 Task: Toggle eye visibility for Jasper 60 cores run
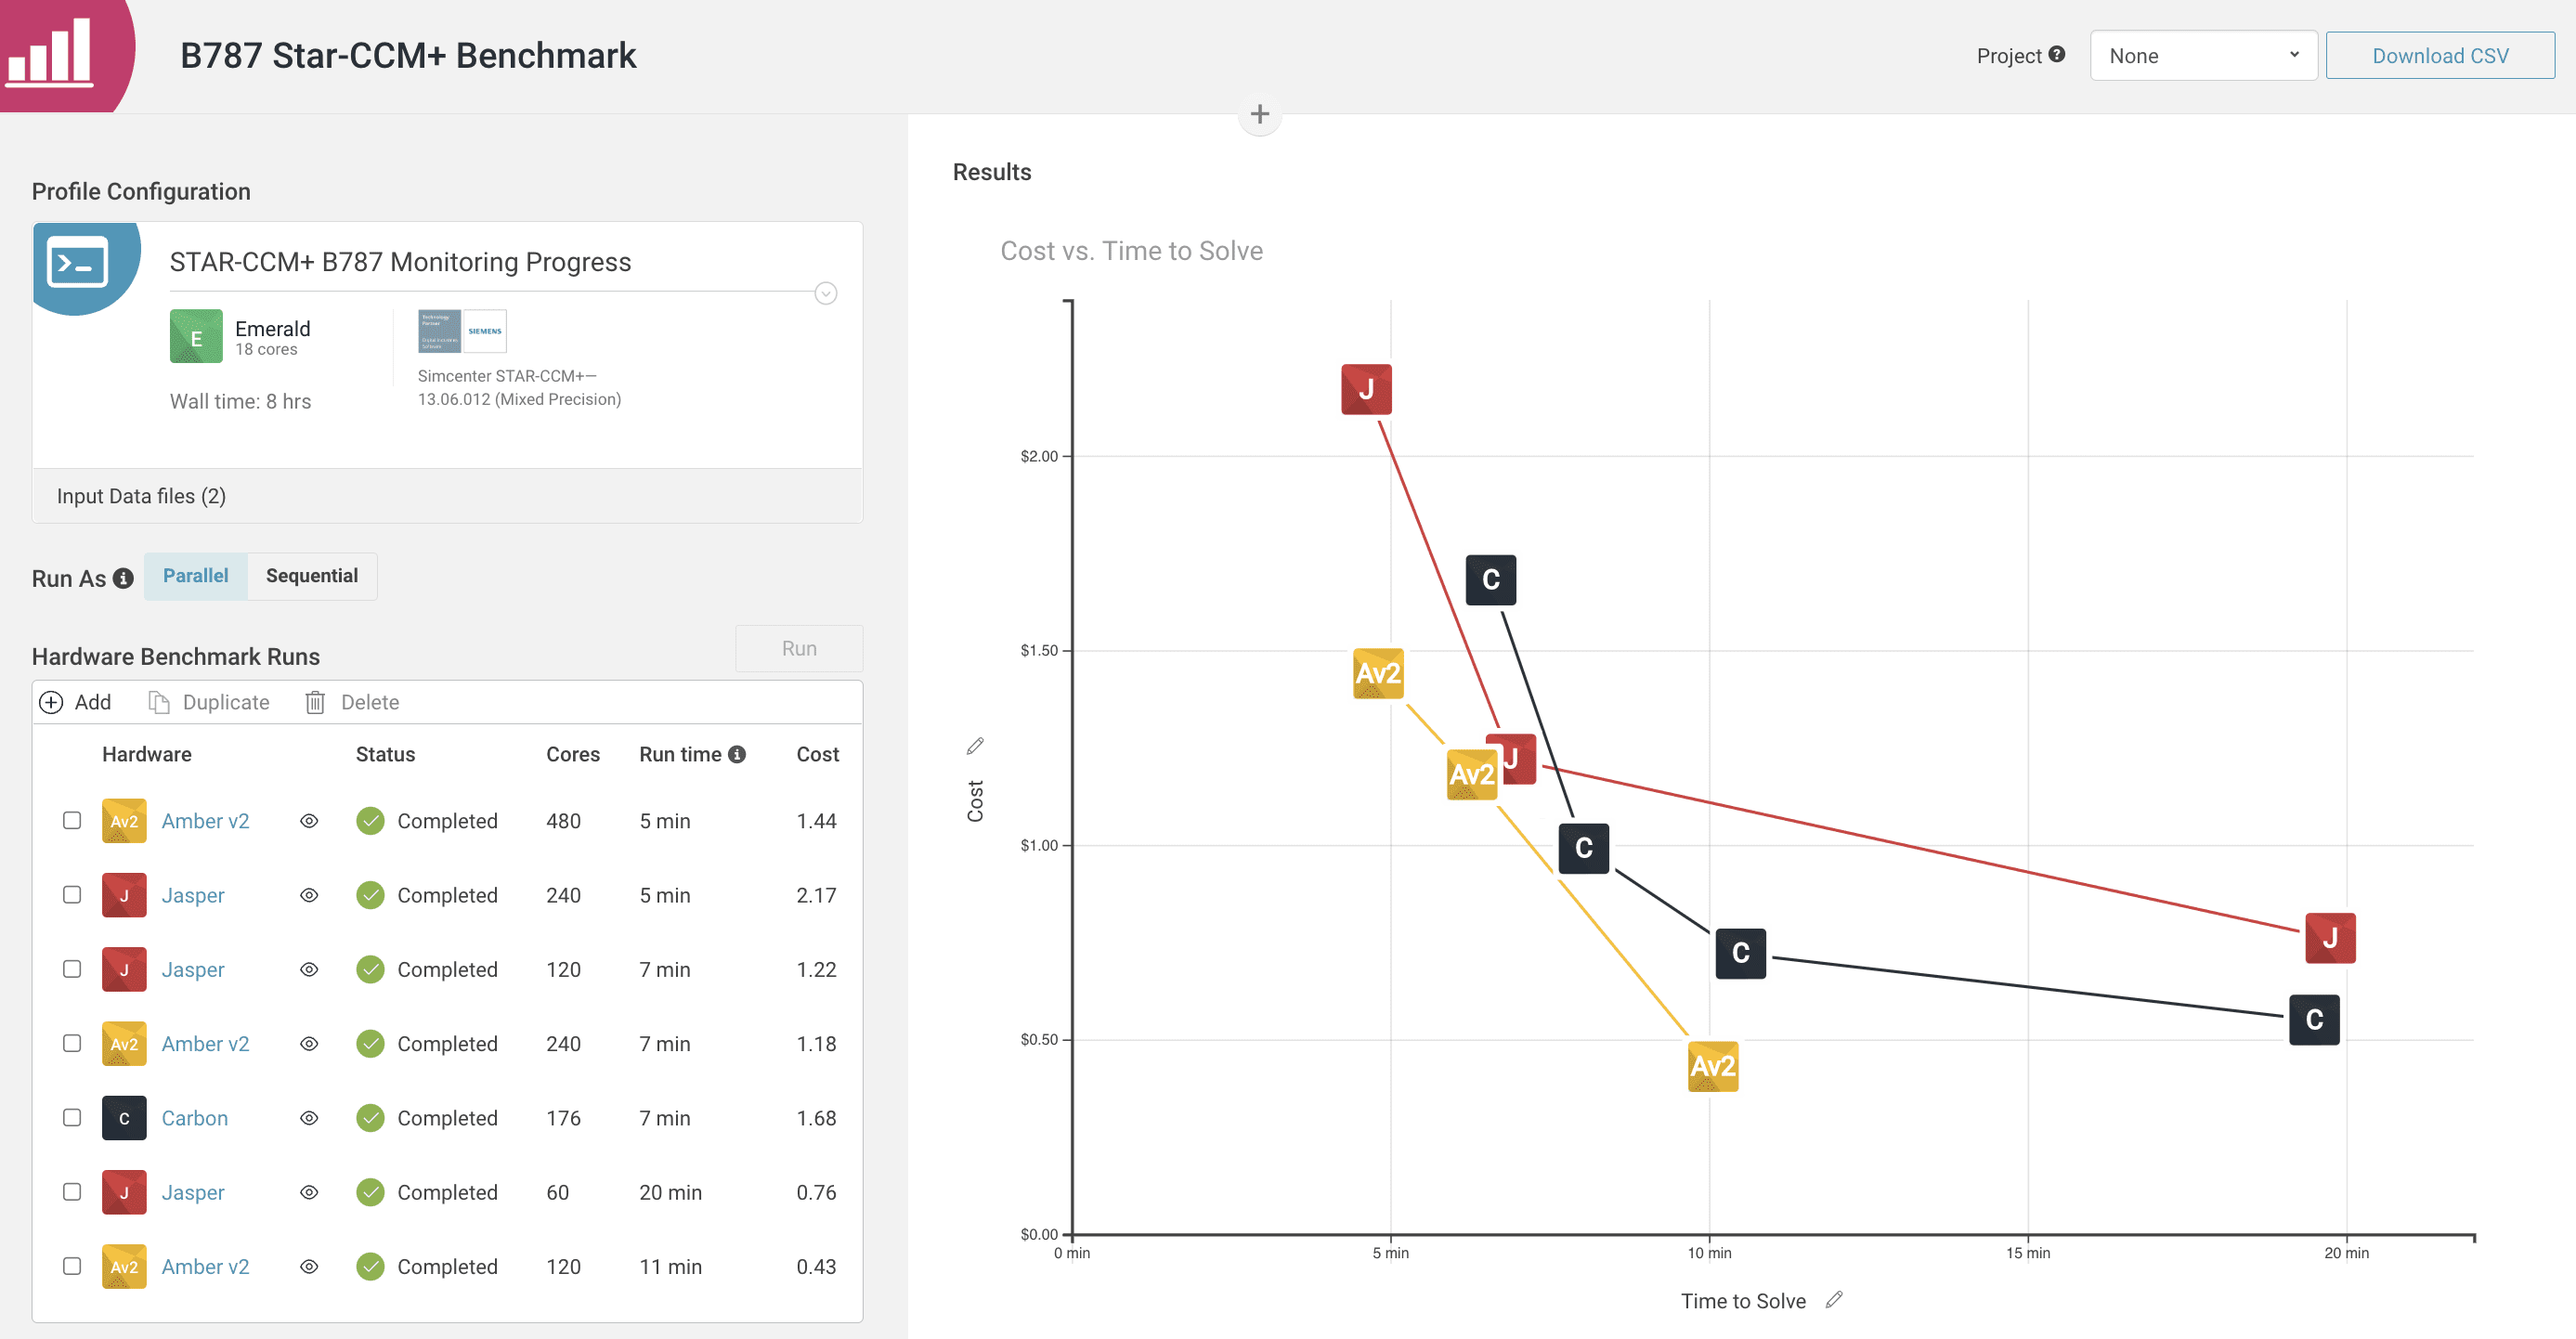pos(309,1192)
